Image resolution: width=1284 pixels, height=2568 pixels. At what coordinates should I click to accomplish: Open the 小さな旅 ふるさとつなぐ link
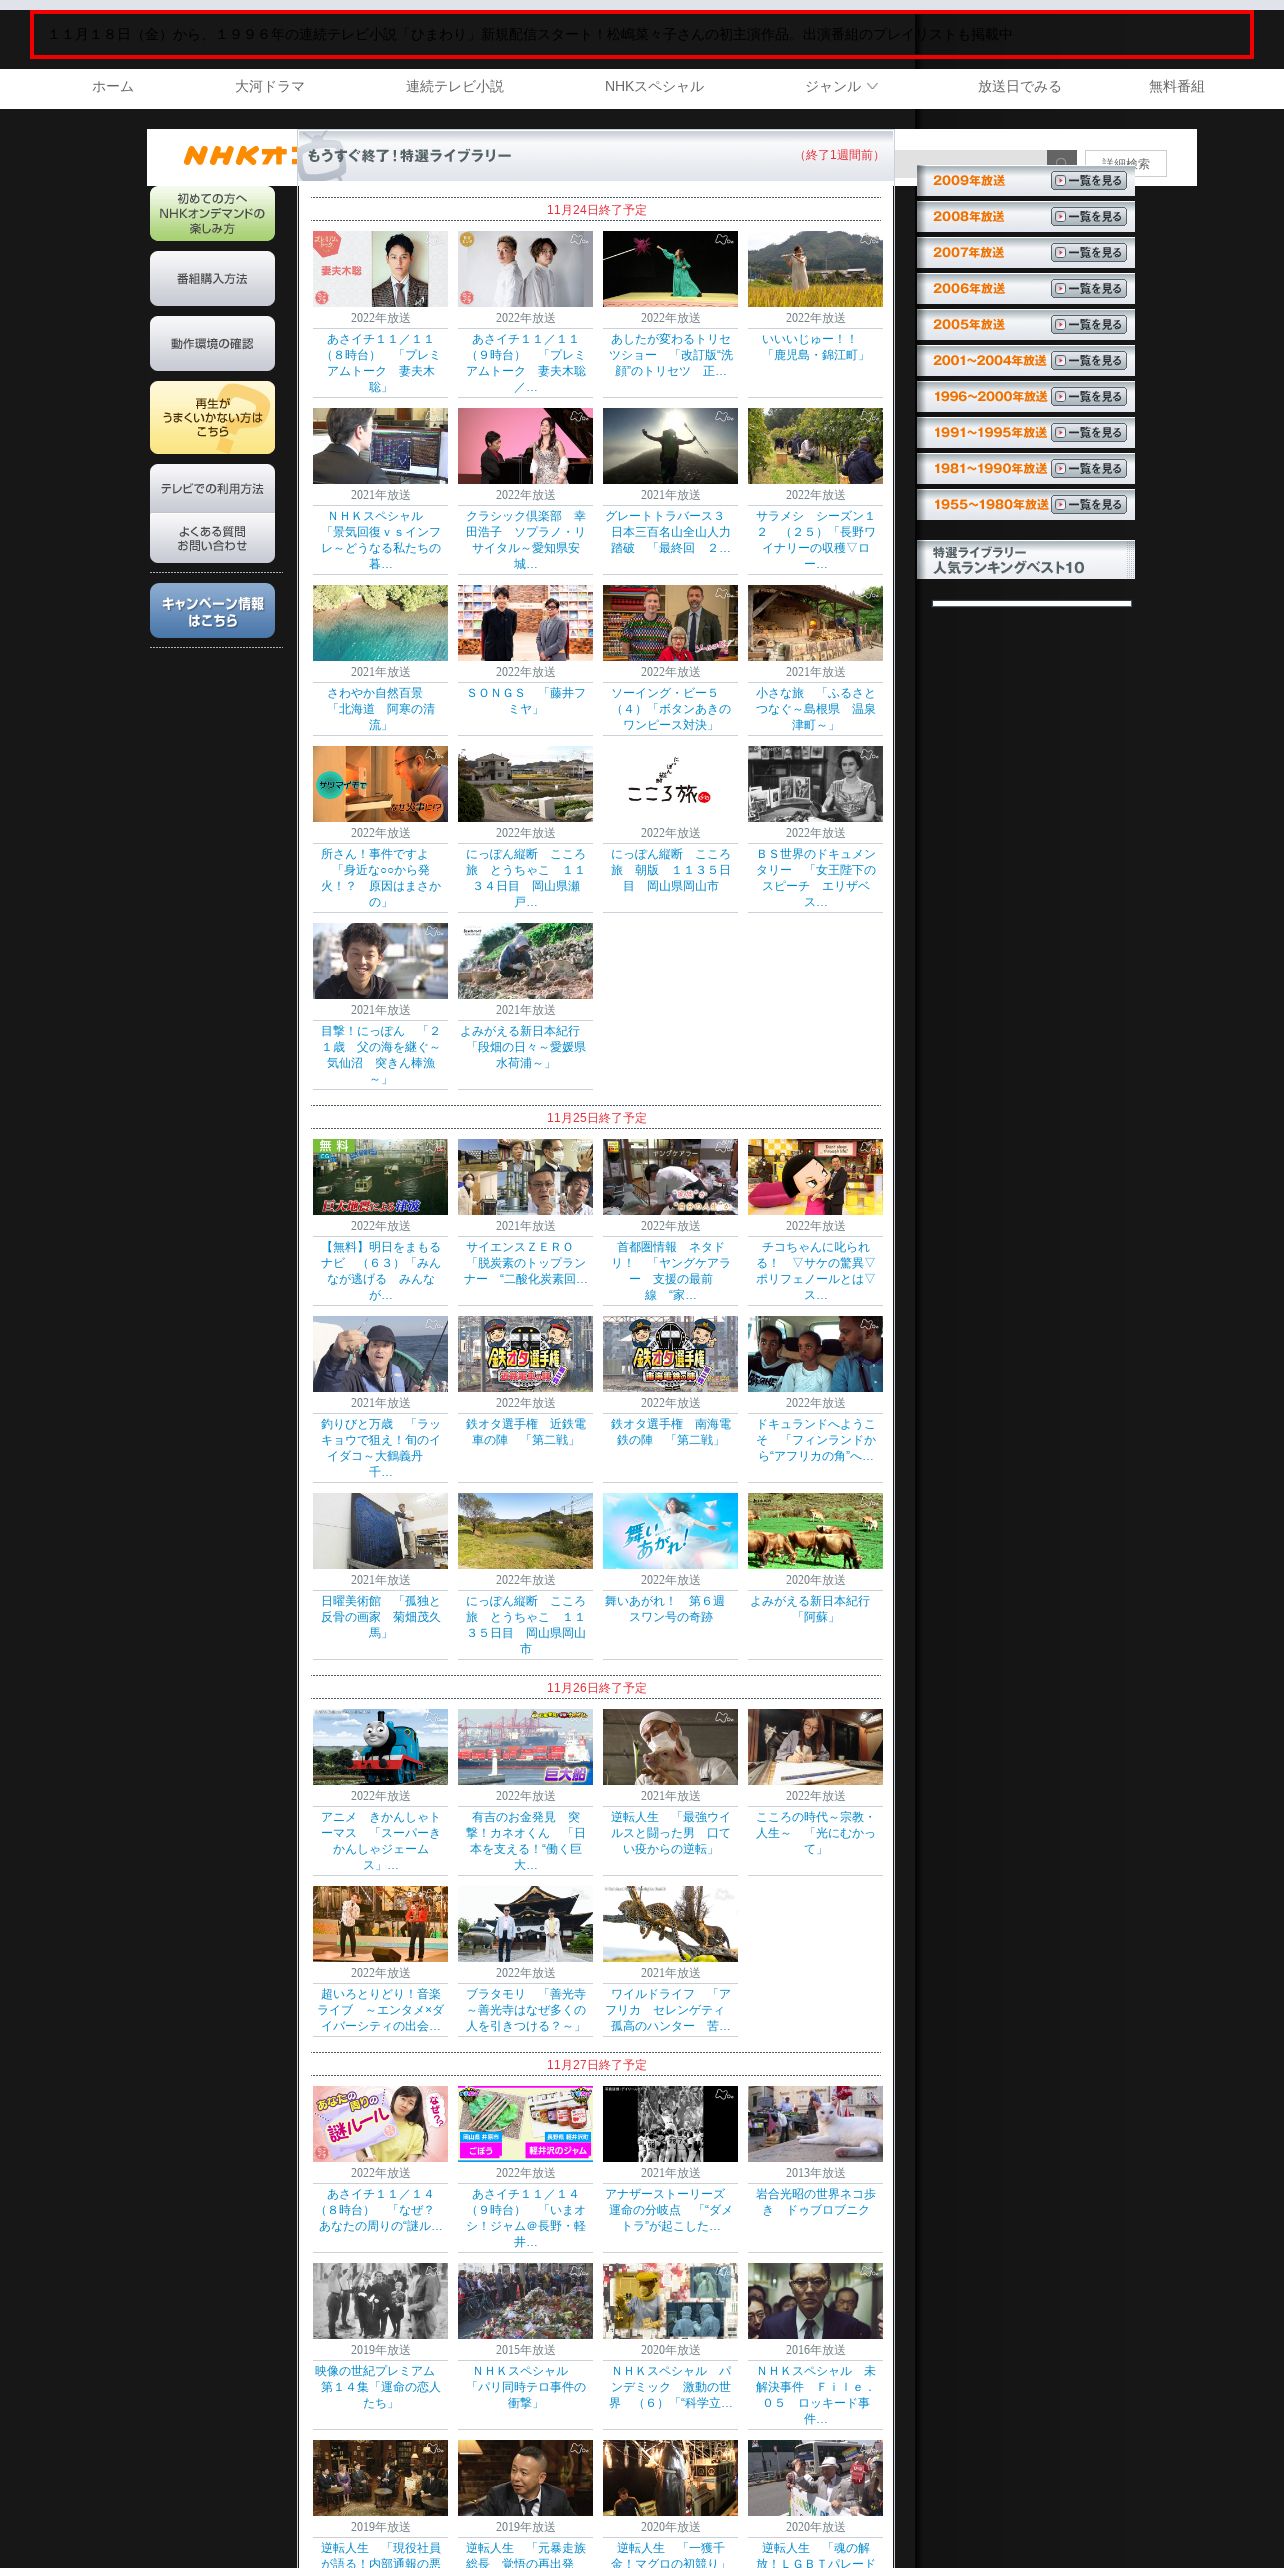[815, 710]
